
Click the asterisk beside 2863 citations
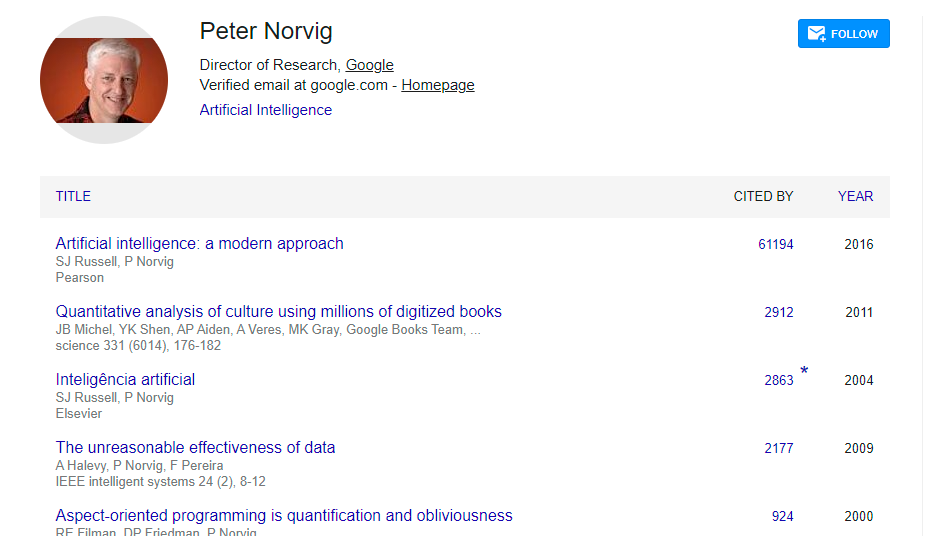804,373
